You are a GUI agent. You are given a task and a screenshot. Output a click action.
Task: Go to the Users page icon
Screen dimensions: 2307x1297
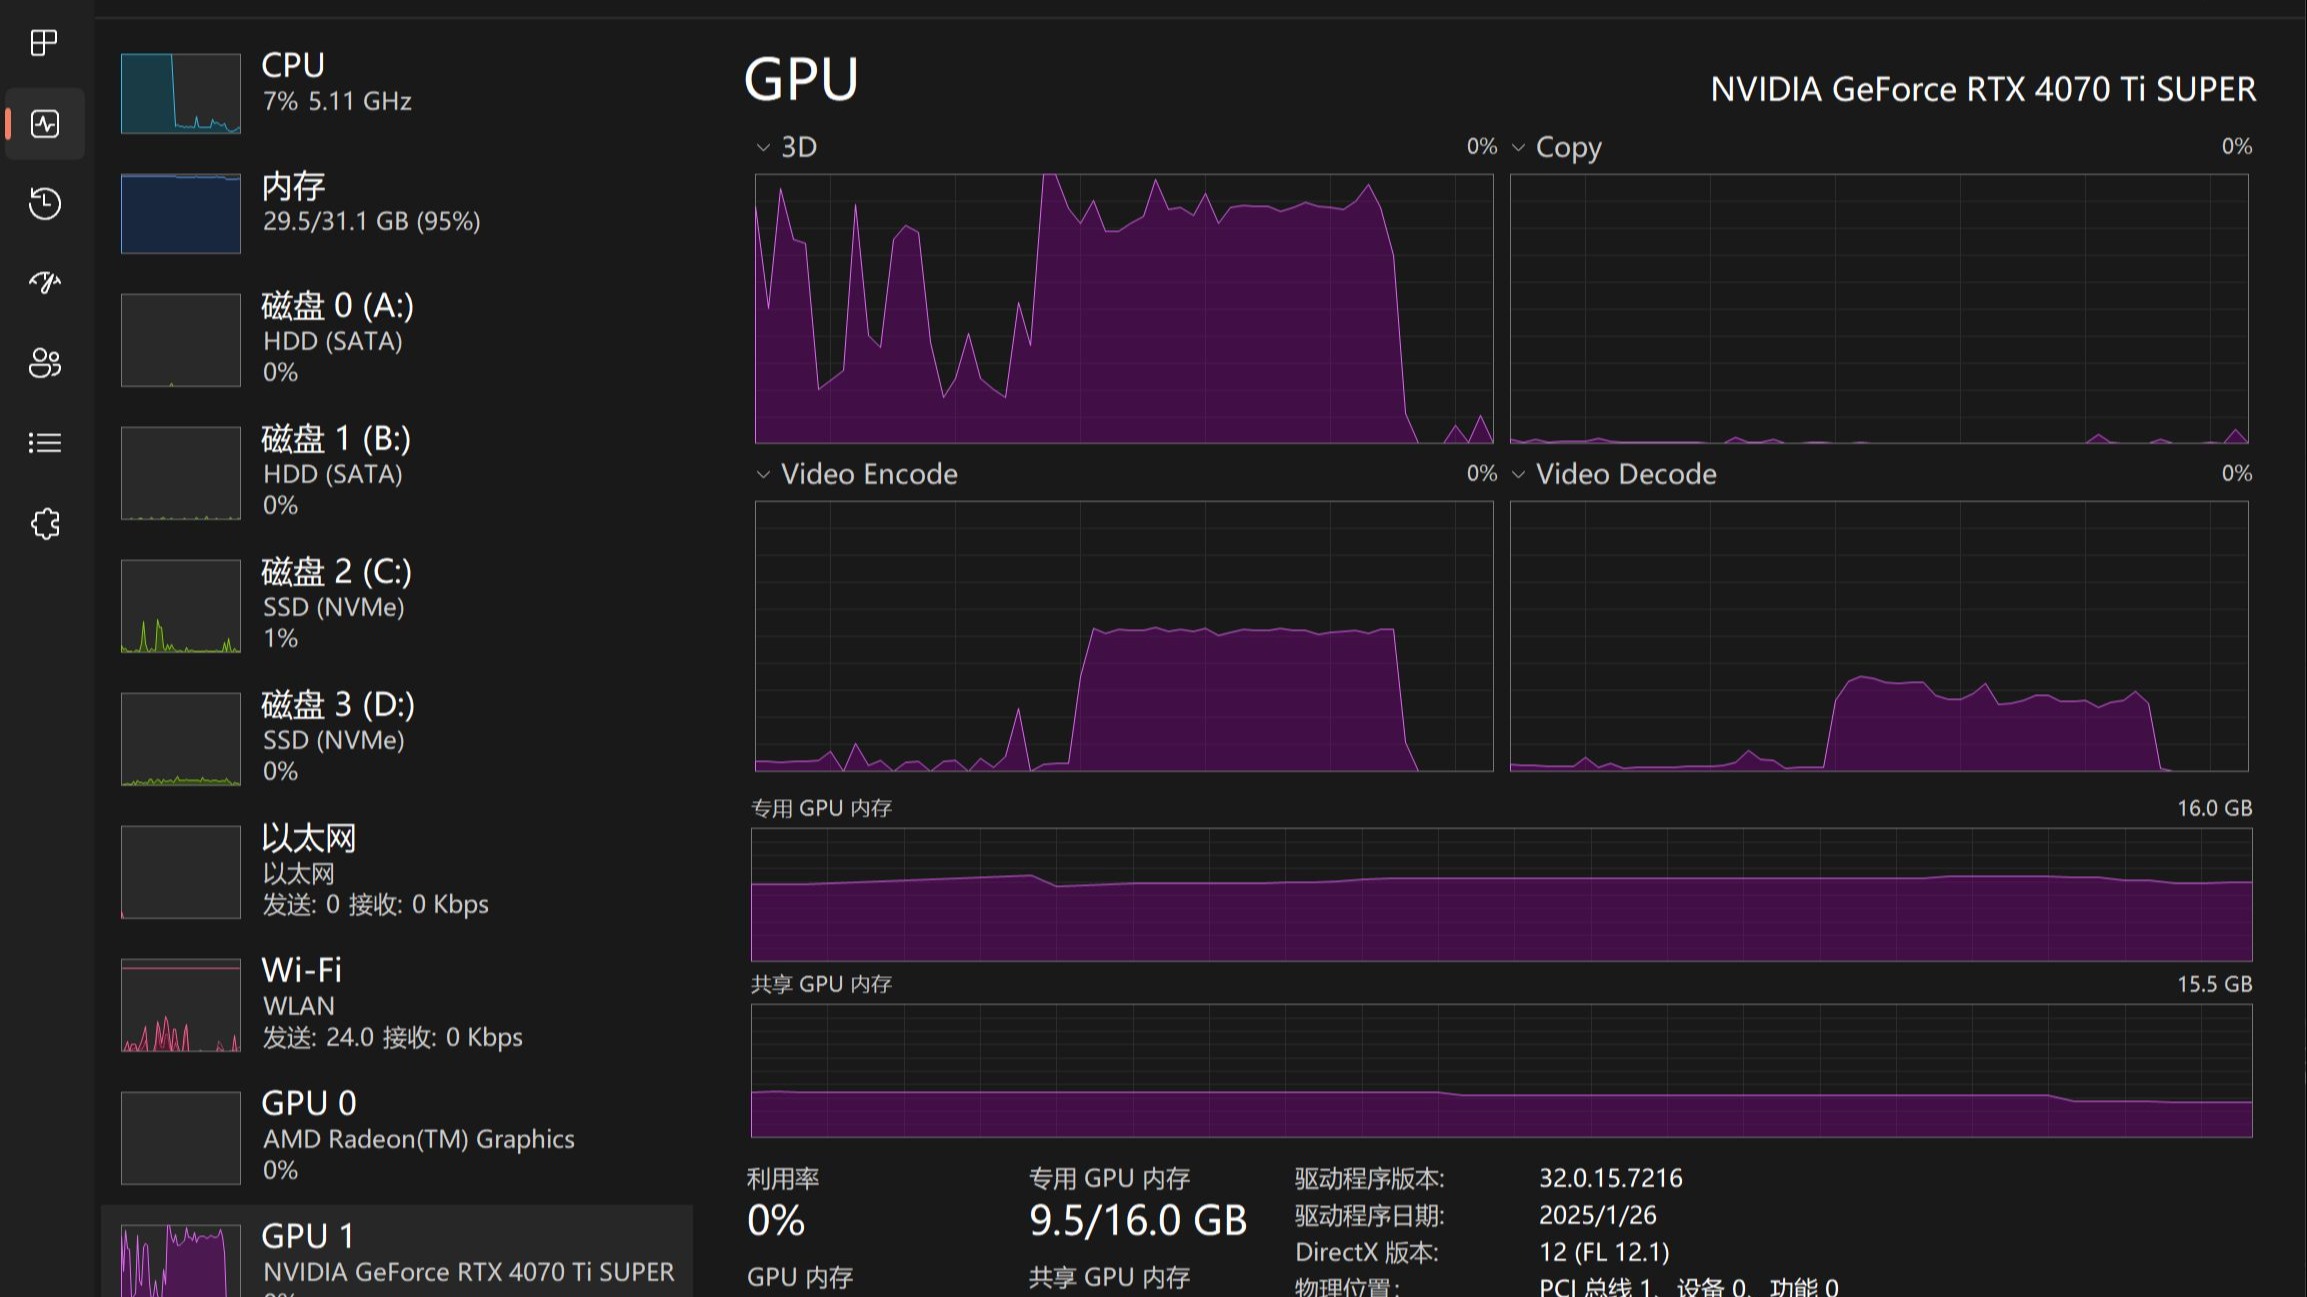(44, 363)
